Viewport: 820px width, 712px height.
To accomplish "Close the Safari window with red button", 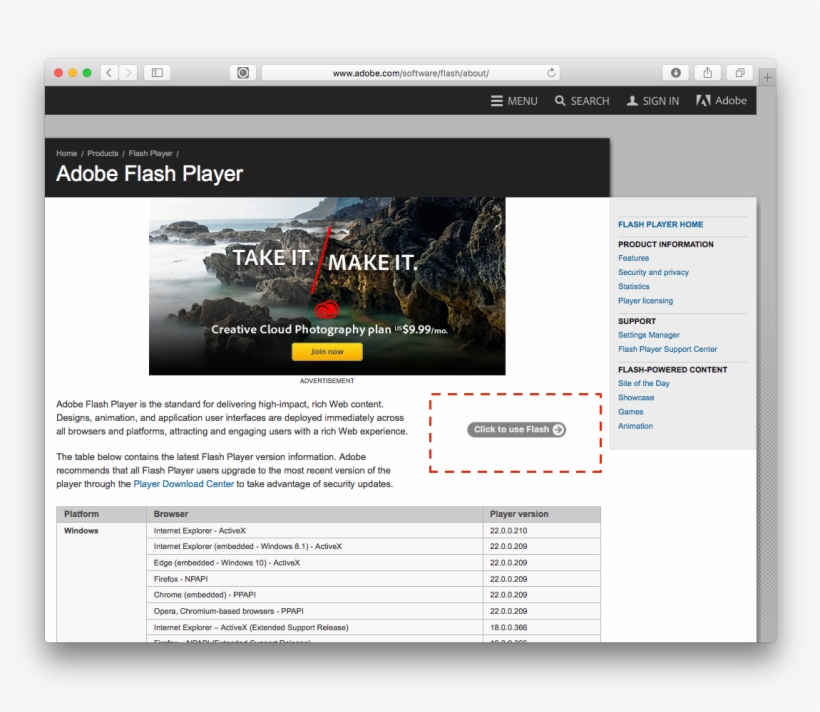I will tap(59, 73).
